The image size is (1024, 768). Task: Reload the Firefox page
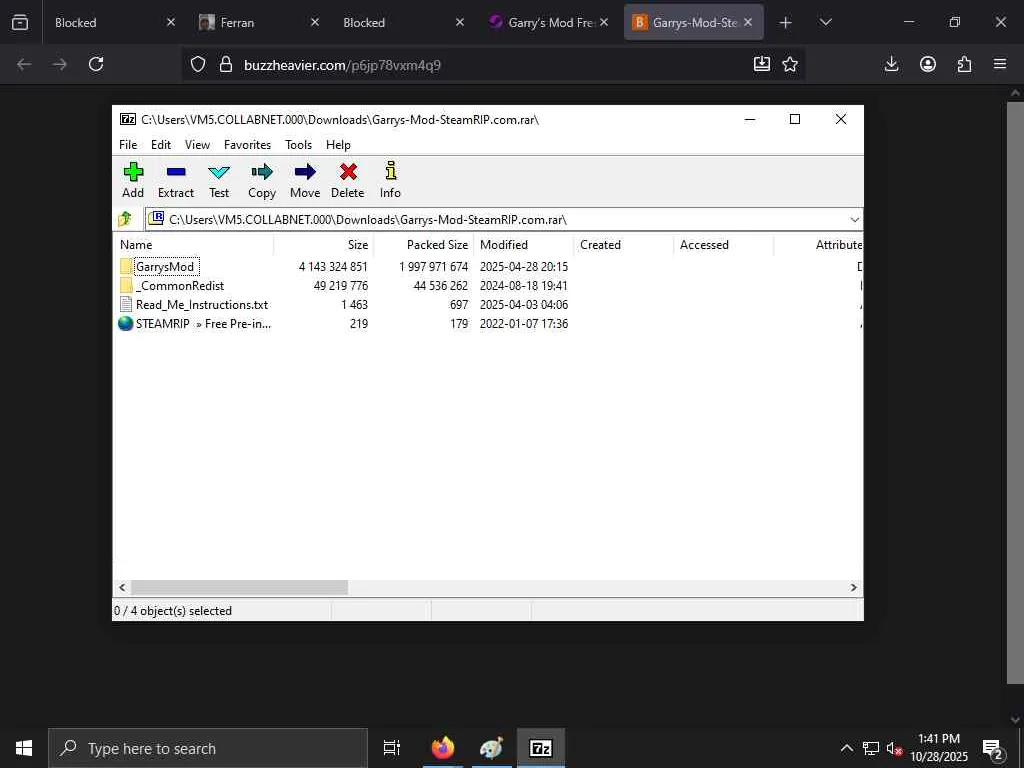tap(96, 64)
